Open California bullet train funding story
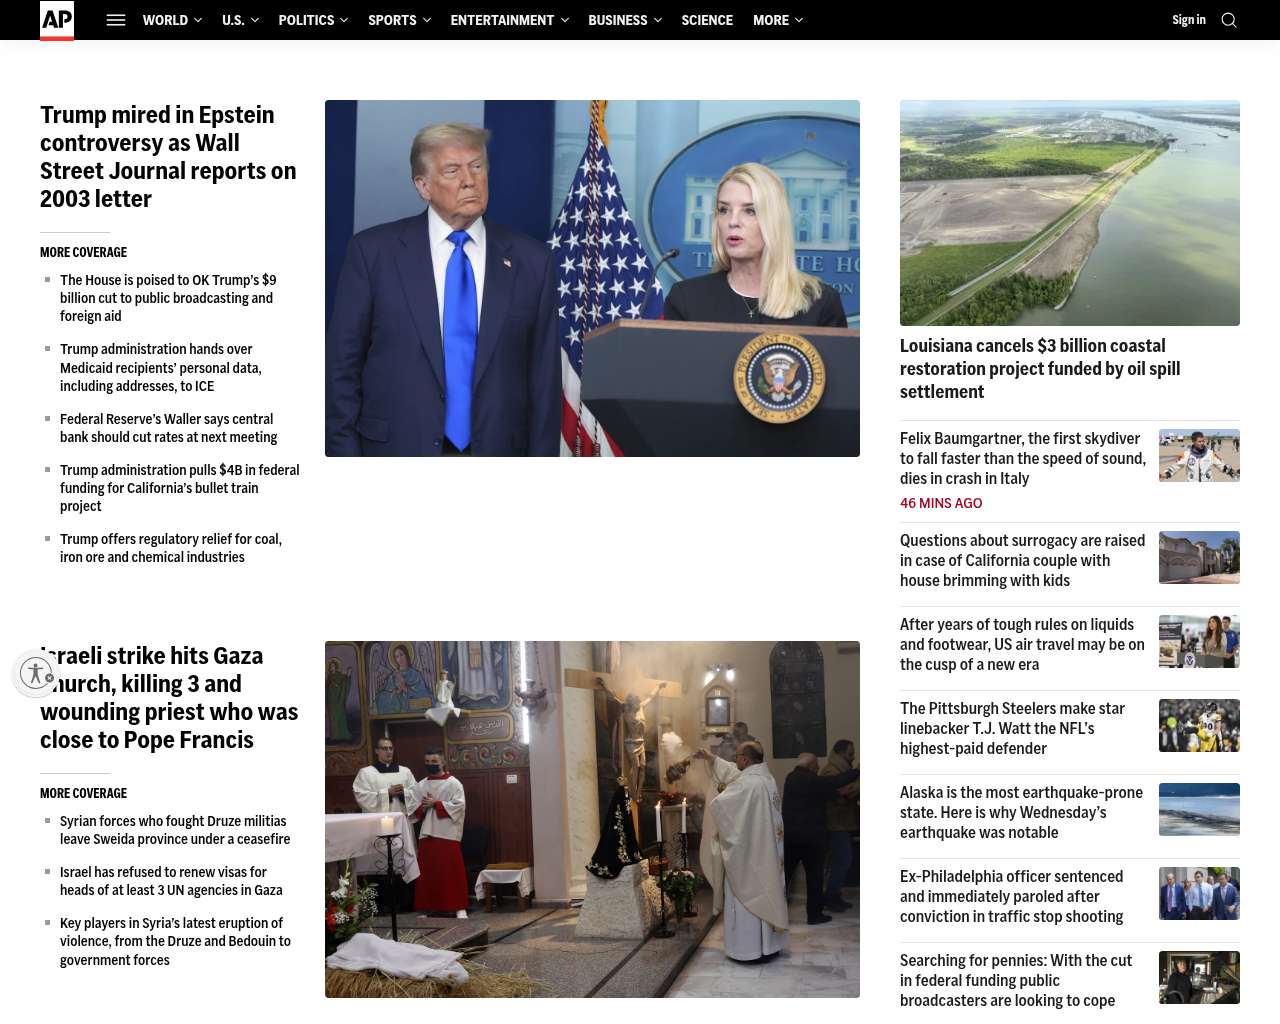This screenshot has height=1024, width=1280. pyautogui.click(x=180, y=488)
